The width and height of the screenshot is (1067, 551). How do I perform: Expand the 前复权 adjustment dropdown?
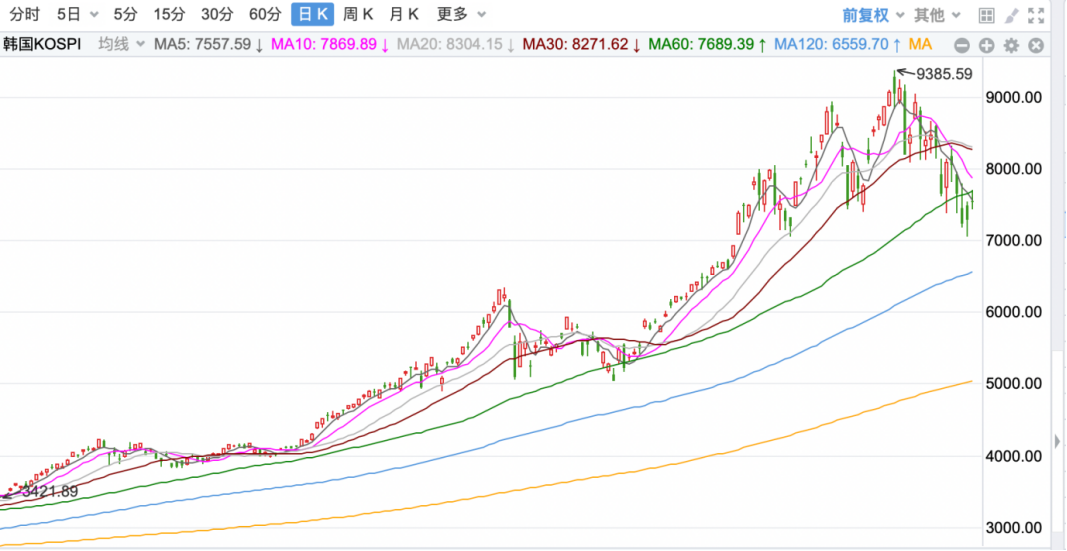point(874,14)
